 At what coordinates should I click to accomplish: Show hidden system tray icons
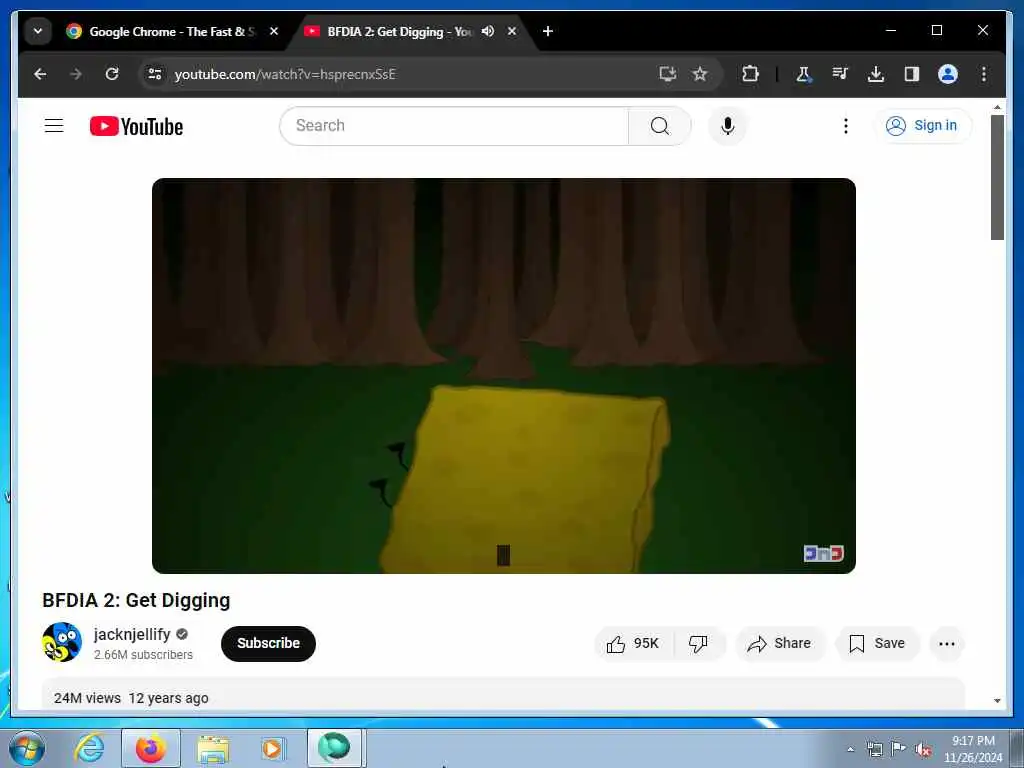(x=850, y=750)
